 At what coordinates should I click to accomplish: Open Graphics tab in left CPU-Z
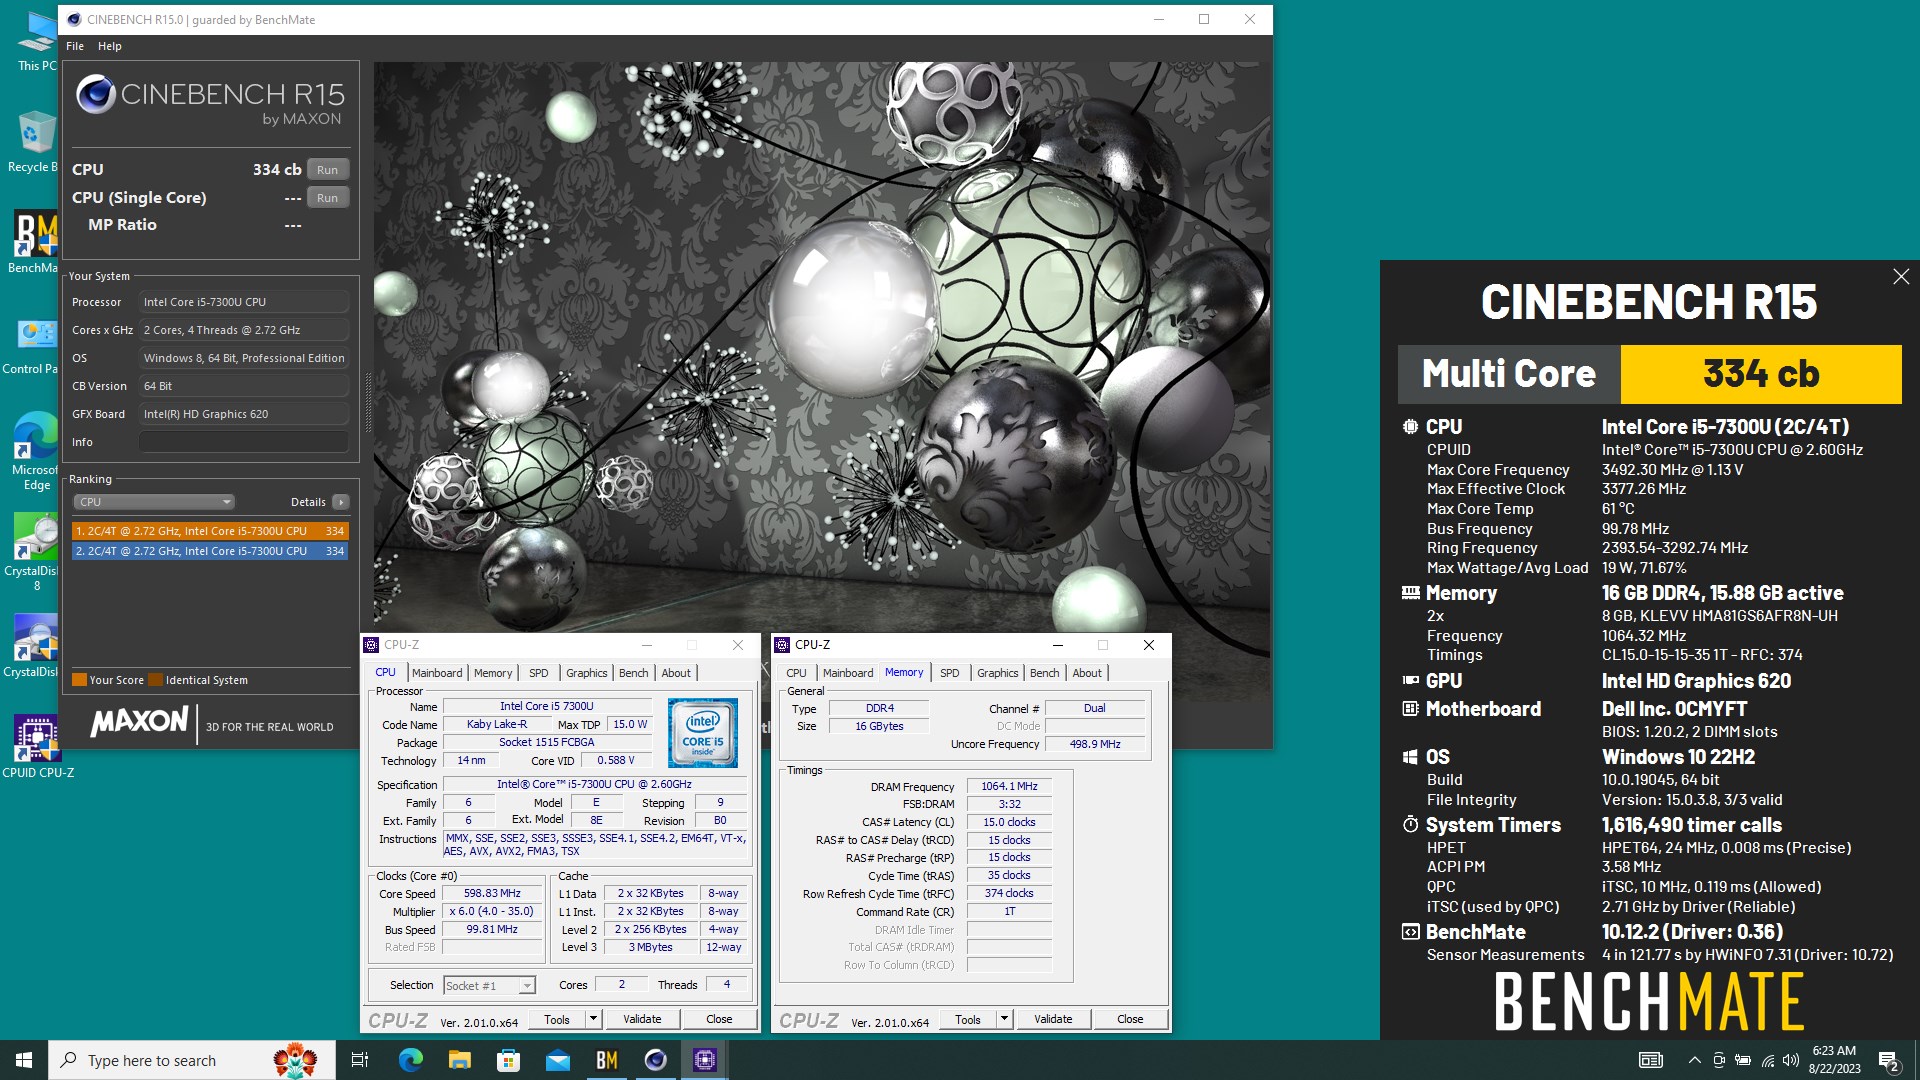(587, 673)
